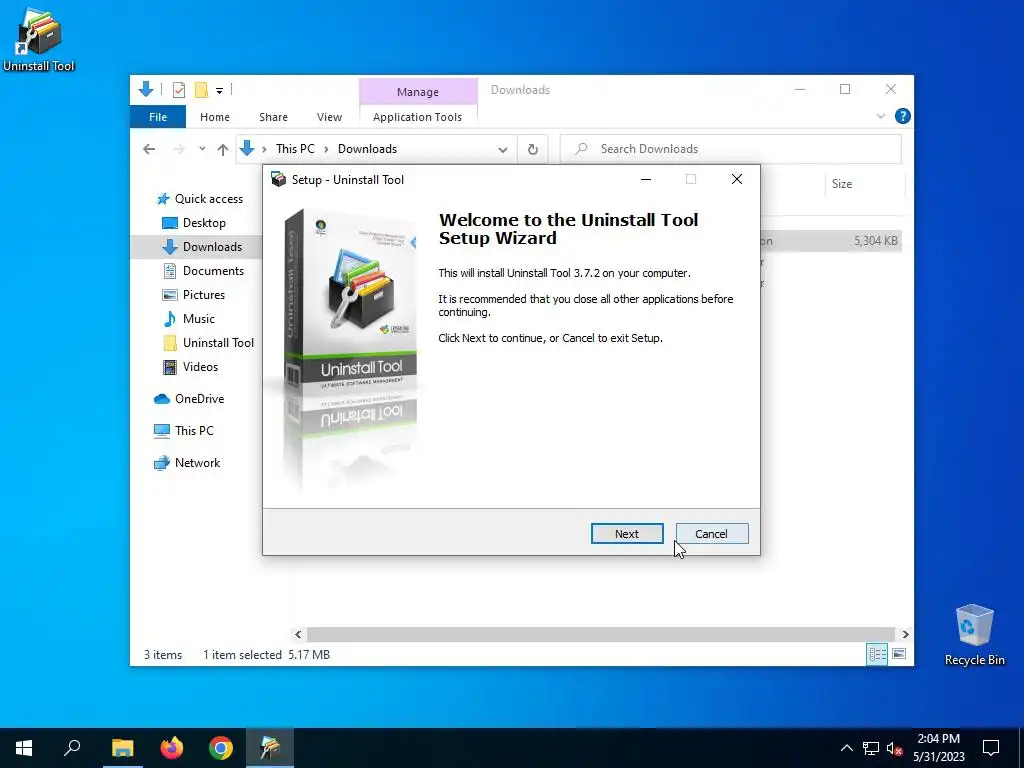Open the taskbar search magnifier
The image size is (1024, 768).
72,748
